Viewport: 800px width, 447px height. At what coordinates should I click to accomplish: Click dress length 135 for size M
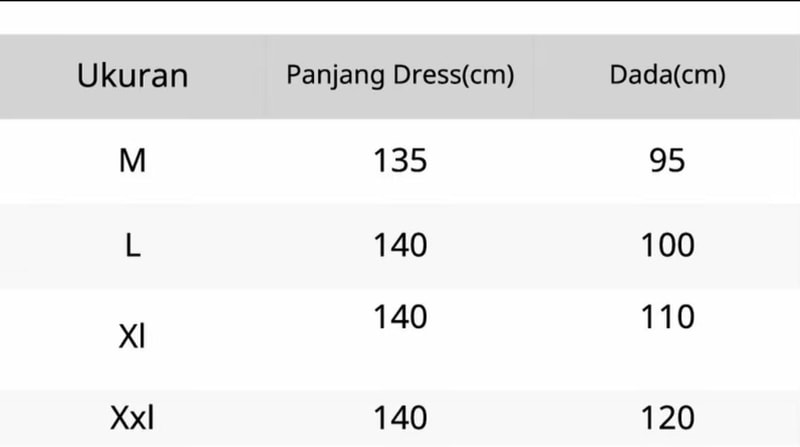point(400,160)
